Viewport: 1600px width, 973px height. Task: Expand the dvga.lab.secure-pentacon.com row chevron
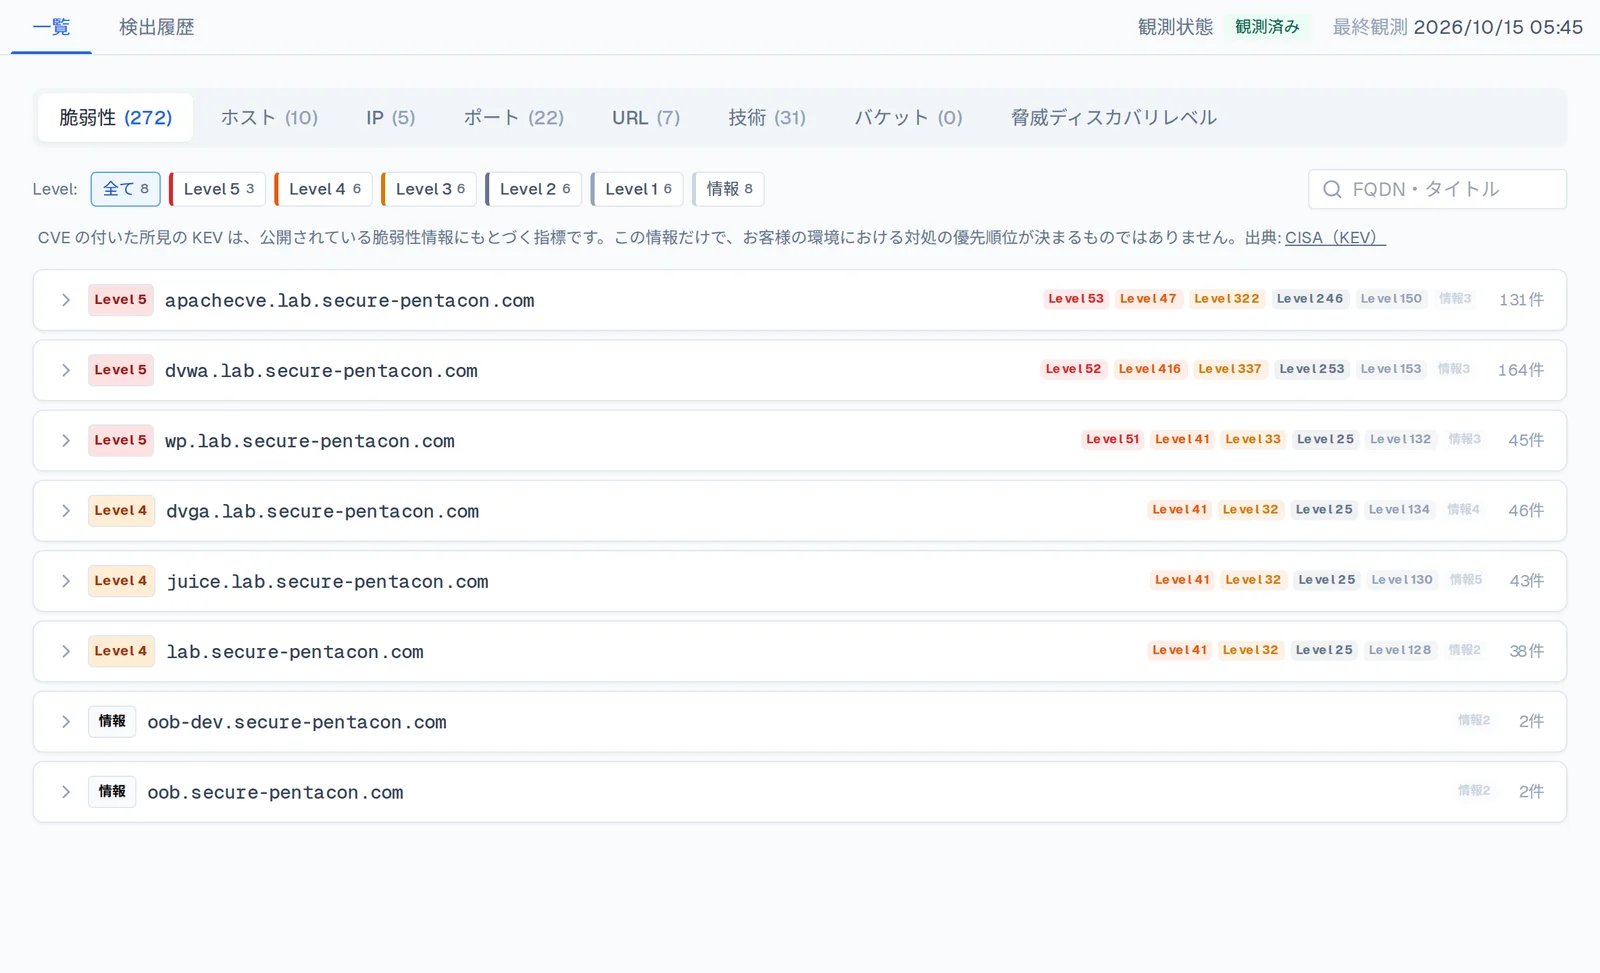tap(66, 511)
